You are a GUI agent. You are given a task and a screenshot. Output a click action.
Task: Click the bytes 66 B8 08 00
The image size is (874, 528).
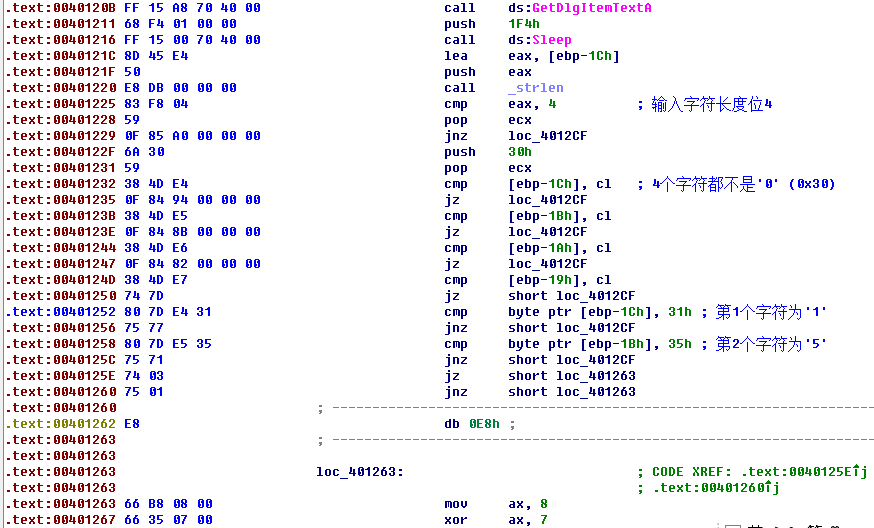click(168, 505)
